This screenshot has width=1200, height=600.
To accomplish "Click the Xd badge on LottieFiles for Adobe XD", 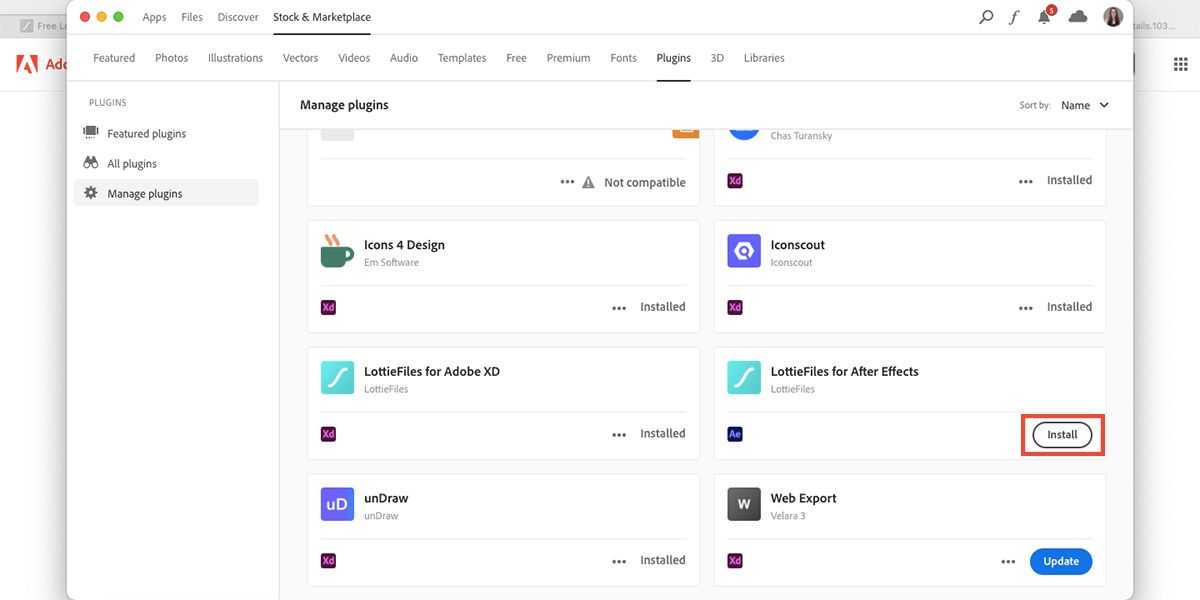I will click(x=328, y=434).
